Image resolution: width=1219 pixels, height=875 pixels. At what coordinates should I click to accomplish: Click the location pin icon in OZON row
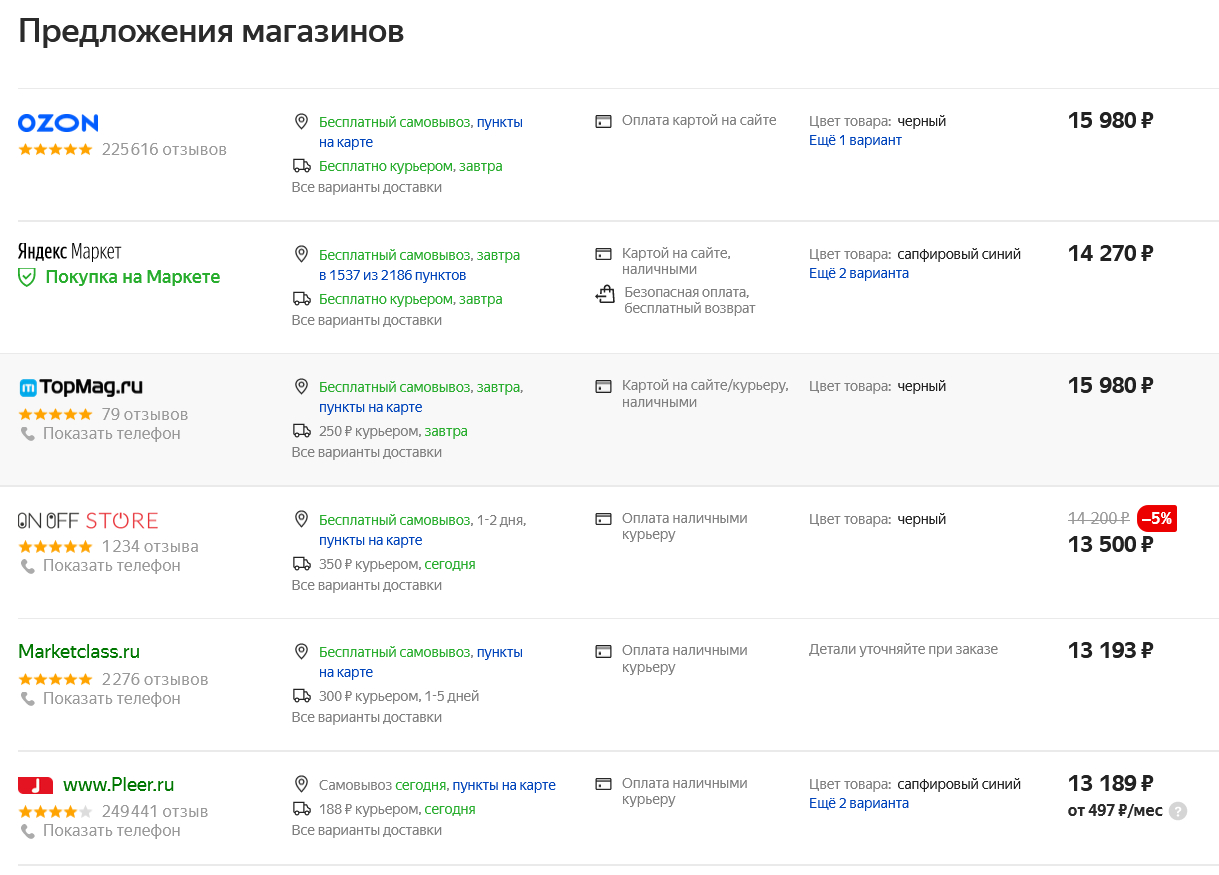coord(301,122)
